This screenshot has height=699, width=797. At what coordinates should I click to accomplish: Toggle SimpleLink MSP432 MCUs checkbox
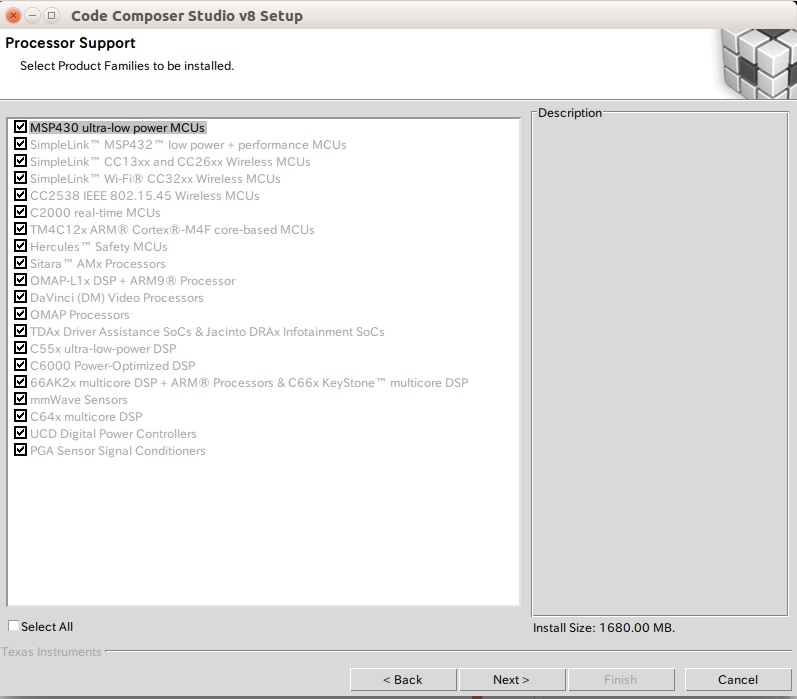pyautogui.click(x=20, y=144)
